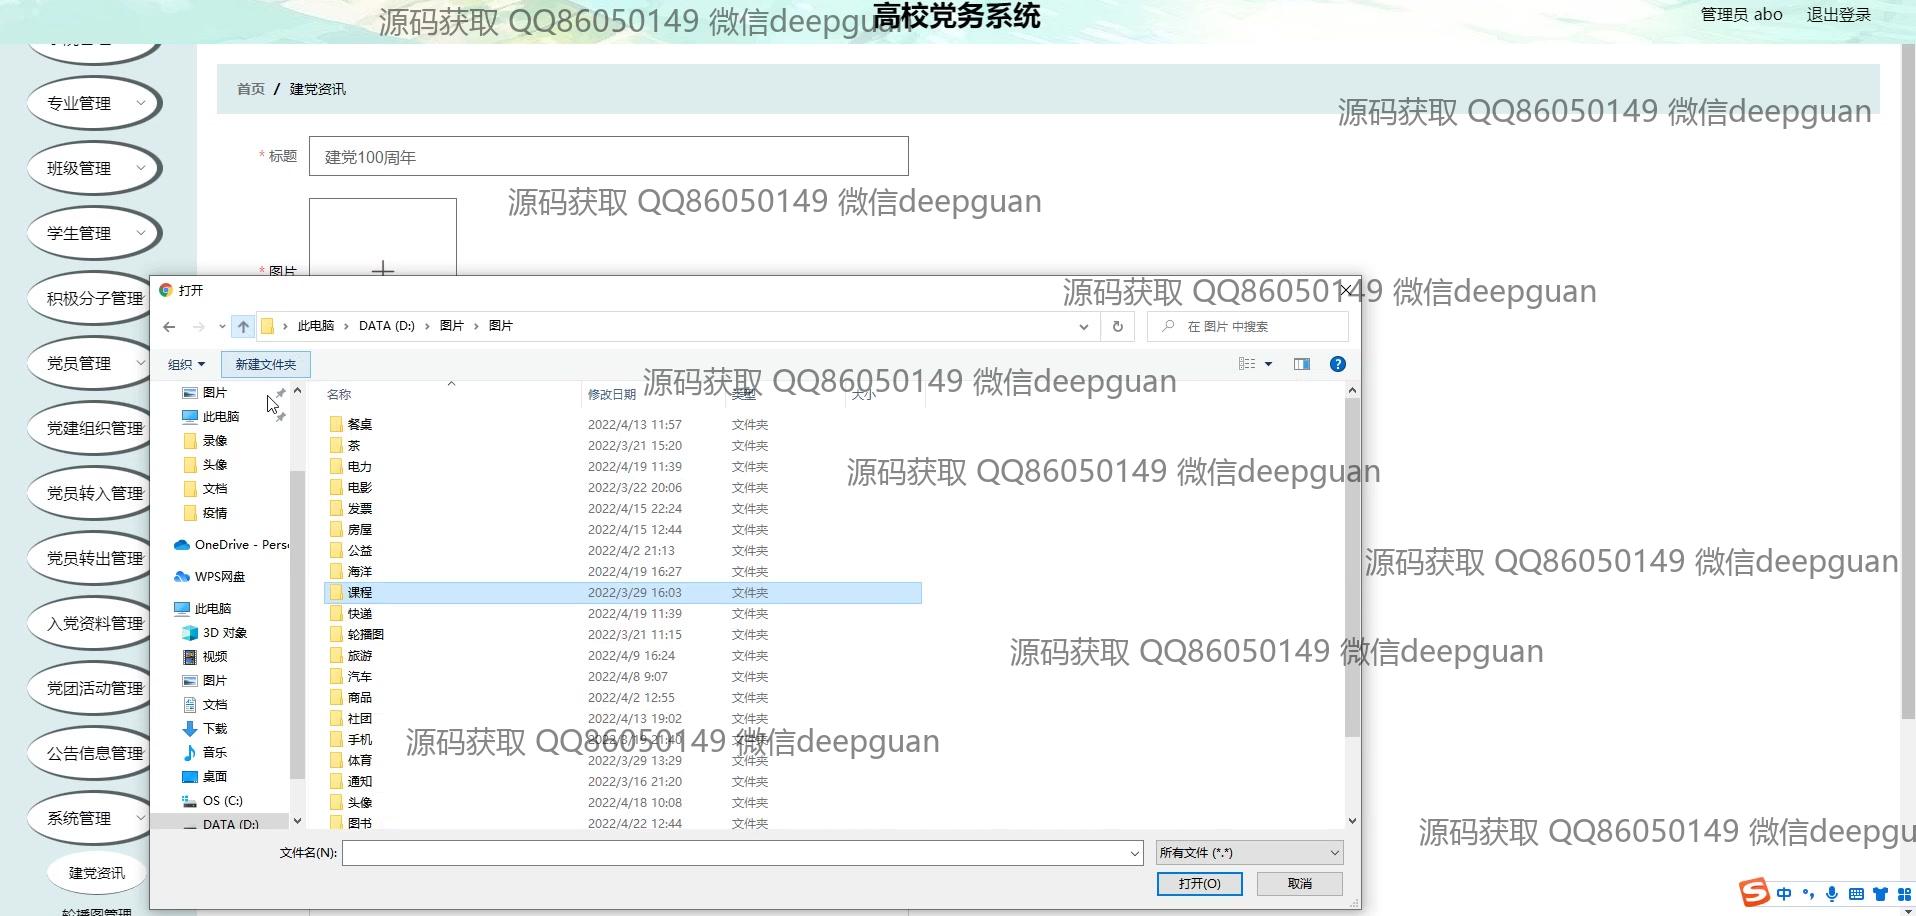The image size is (1916, 916).
Task: Click 取消 button in dialog
Action: (1299, 884)
